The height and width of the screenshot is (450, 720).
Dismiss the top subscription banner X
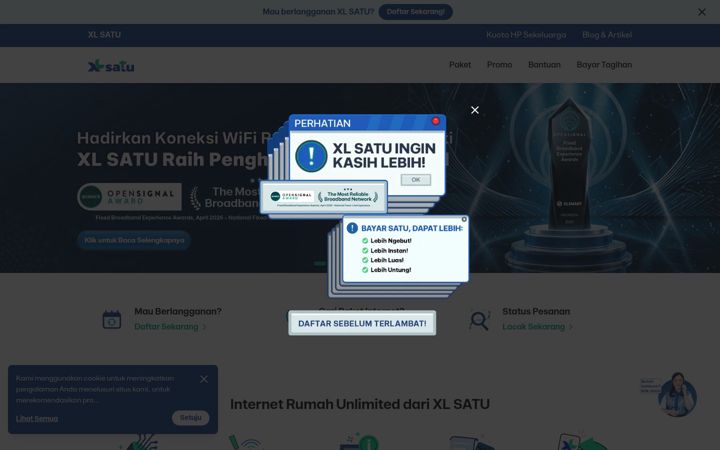tap(702, 12)
